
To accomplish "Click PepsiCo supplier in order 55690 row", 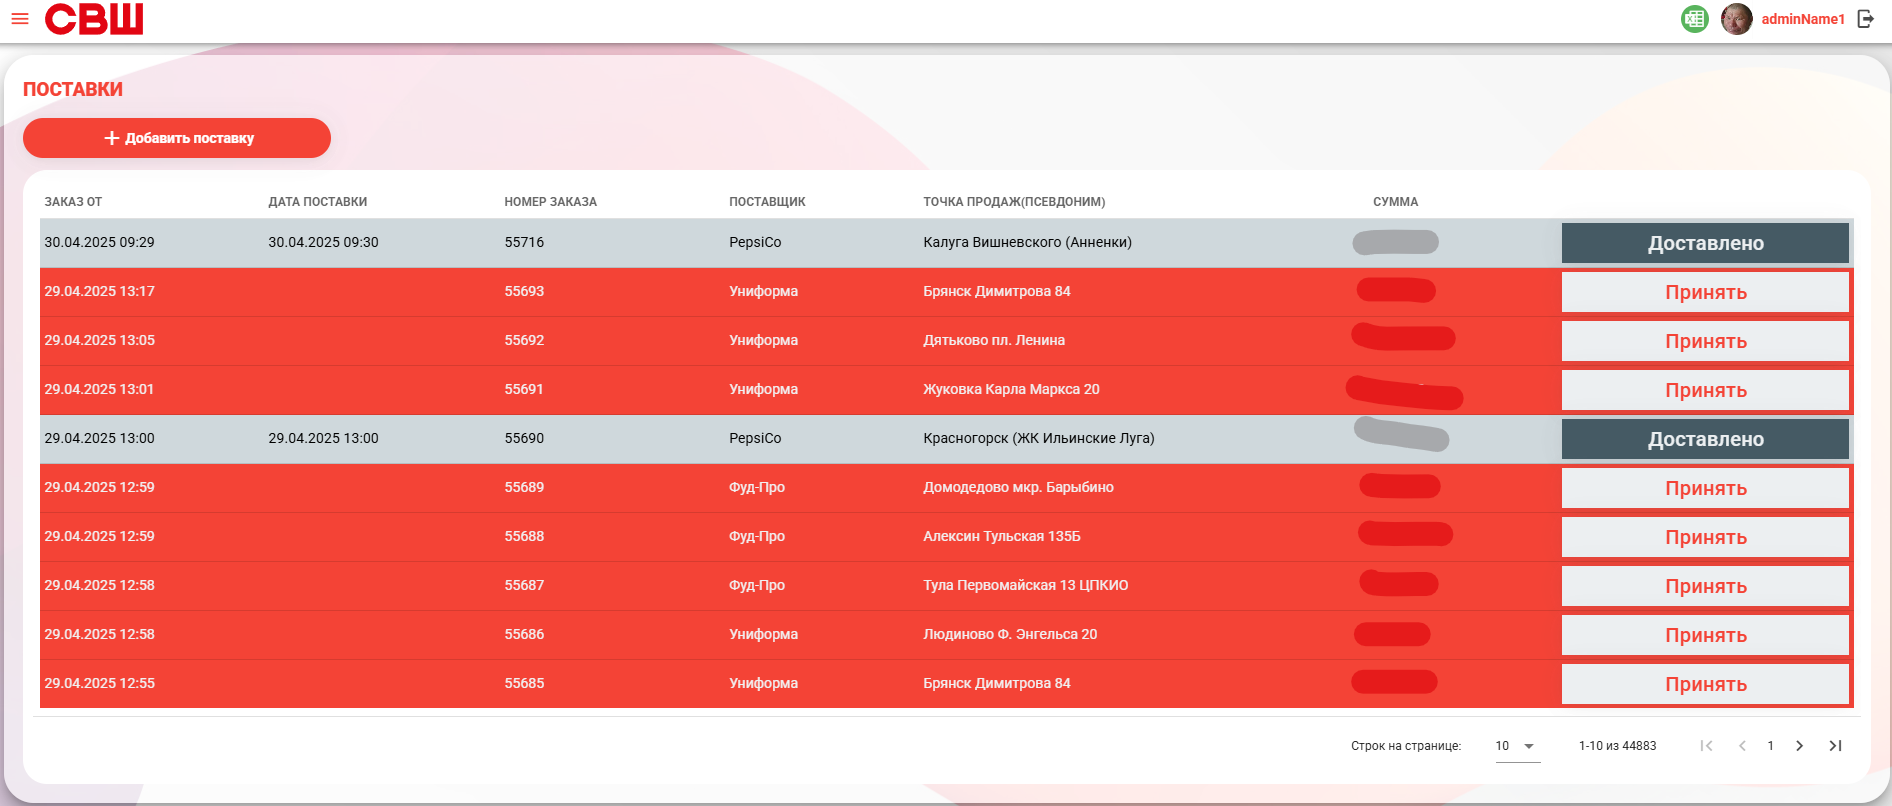I will pyautogui.click(x=755, y=438).
